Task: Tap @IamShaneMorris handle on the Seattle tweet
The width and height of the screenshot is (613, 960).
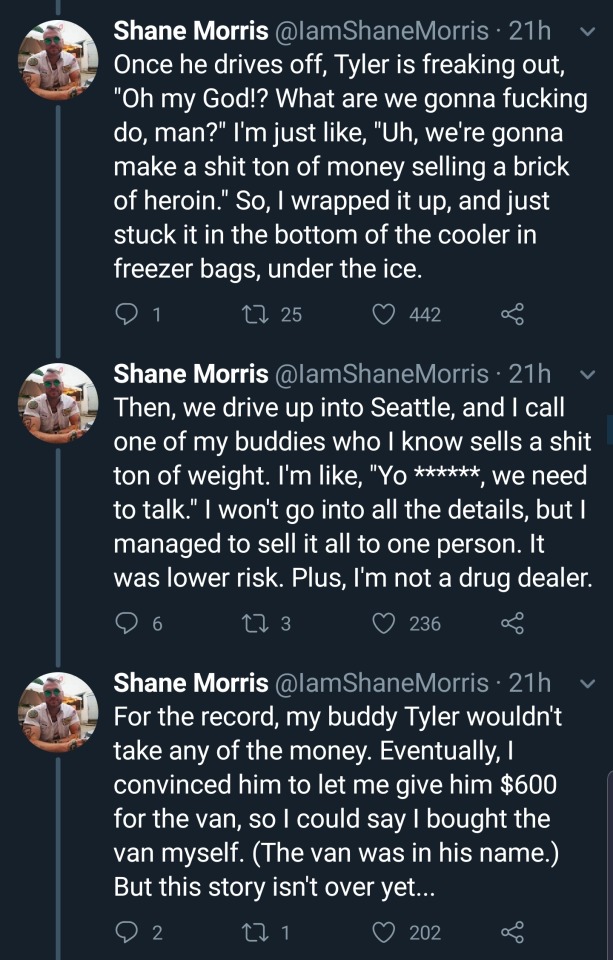Action: 381,374
